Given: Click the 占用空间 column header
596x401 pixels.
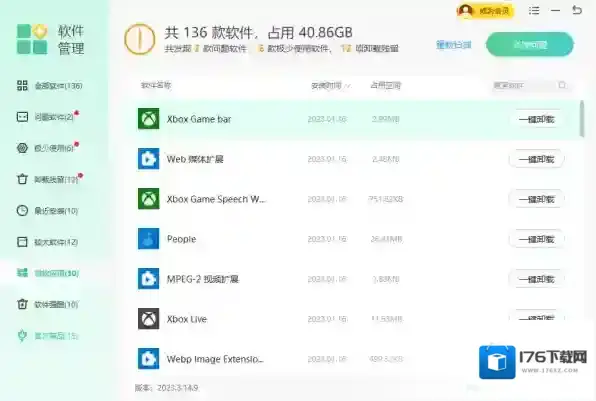Looking at the screenshot, I should click(x=385, y=85).
